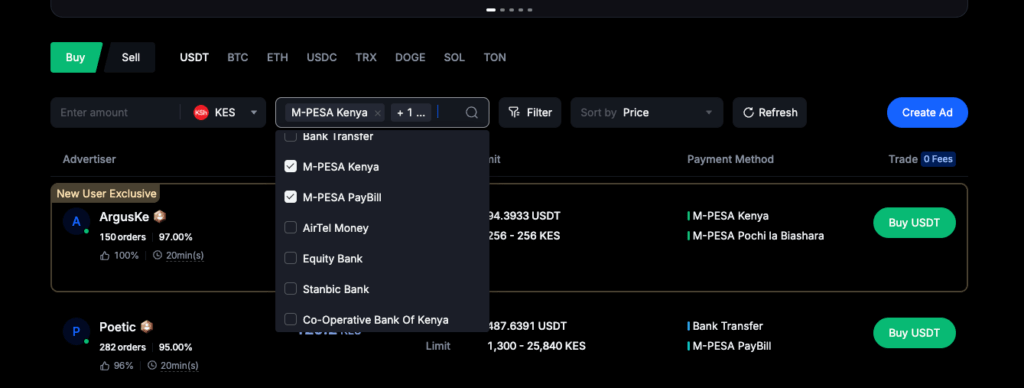Click the badge next to ArgusKe
Viewport: 1024px width, 388px height.
coord(160,216)
